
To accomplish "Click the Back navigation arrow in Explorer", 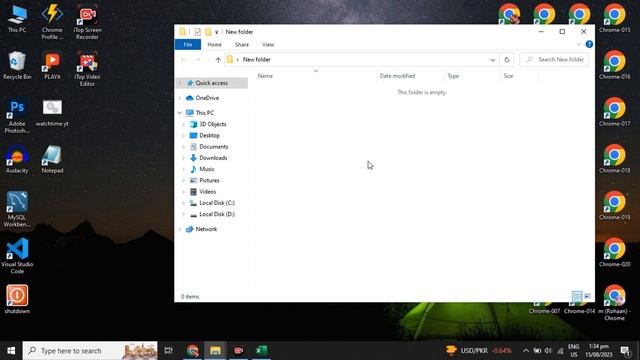I will point(184,60).
